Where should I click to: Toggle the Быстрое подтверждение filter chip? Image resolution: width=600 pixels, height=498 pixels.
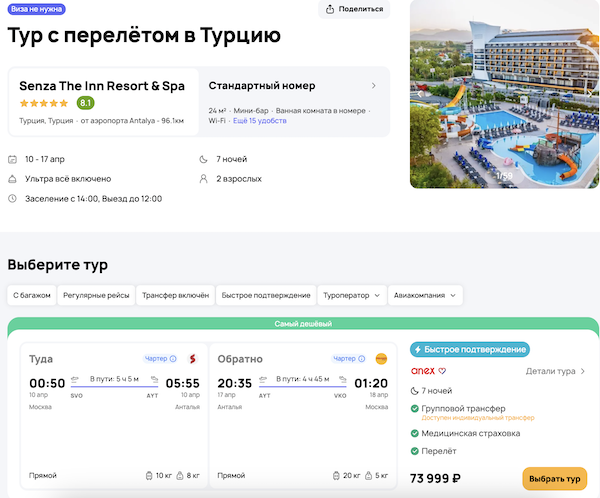coord(266,295)
